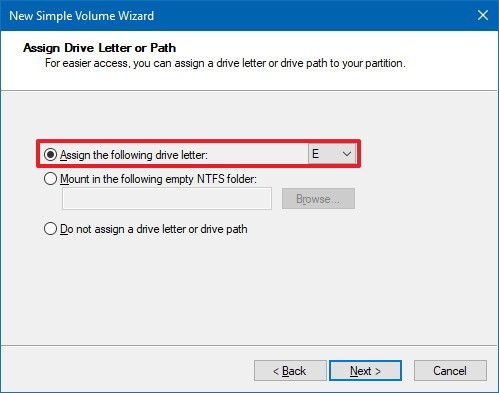Open the drive letter combo box showing E
Image resolution: width=499 pixels, height=393 pixels.
pyautogui.click(x=332, y=154)
